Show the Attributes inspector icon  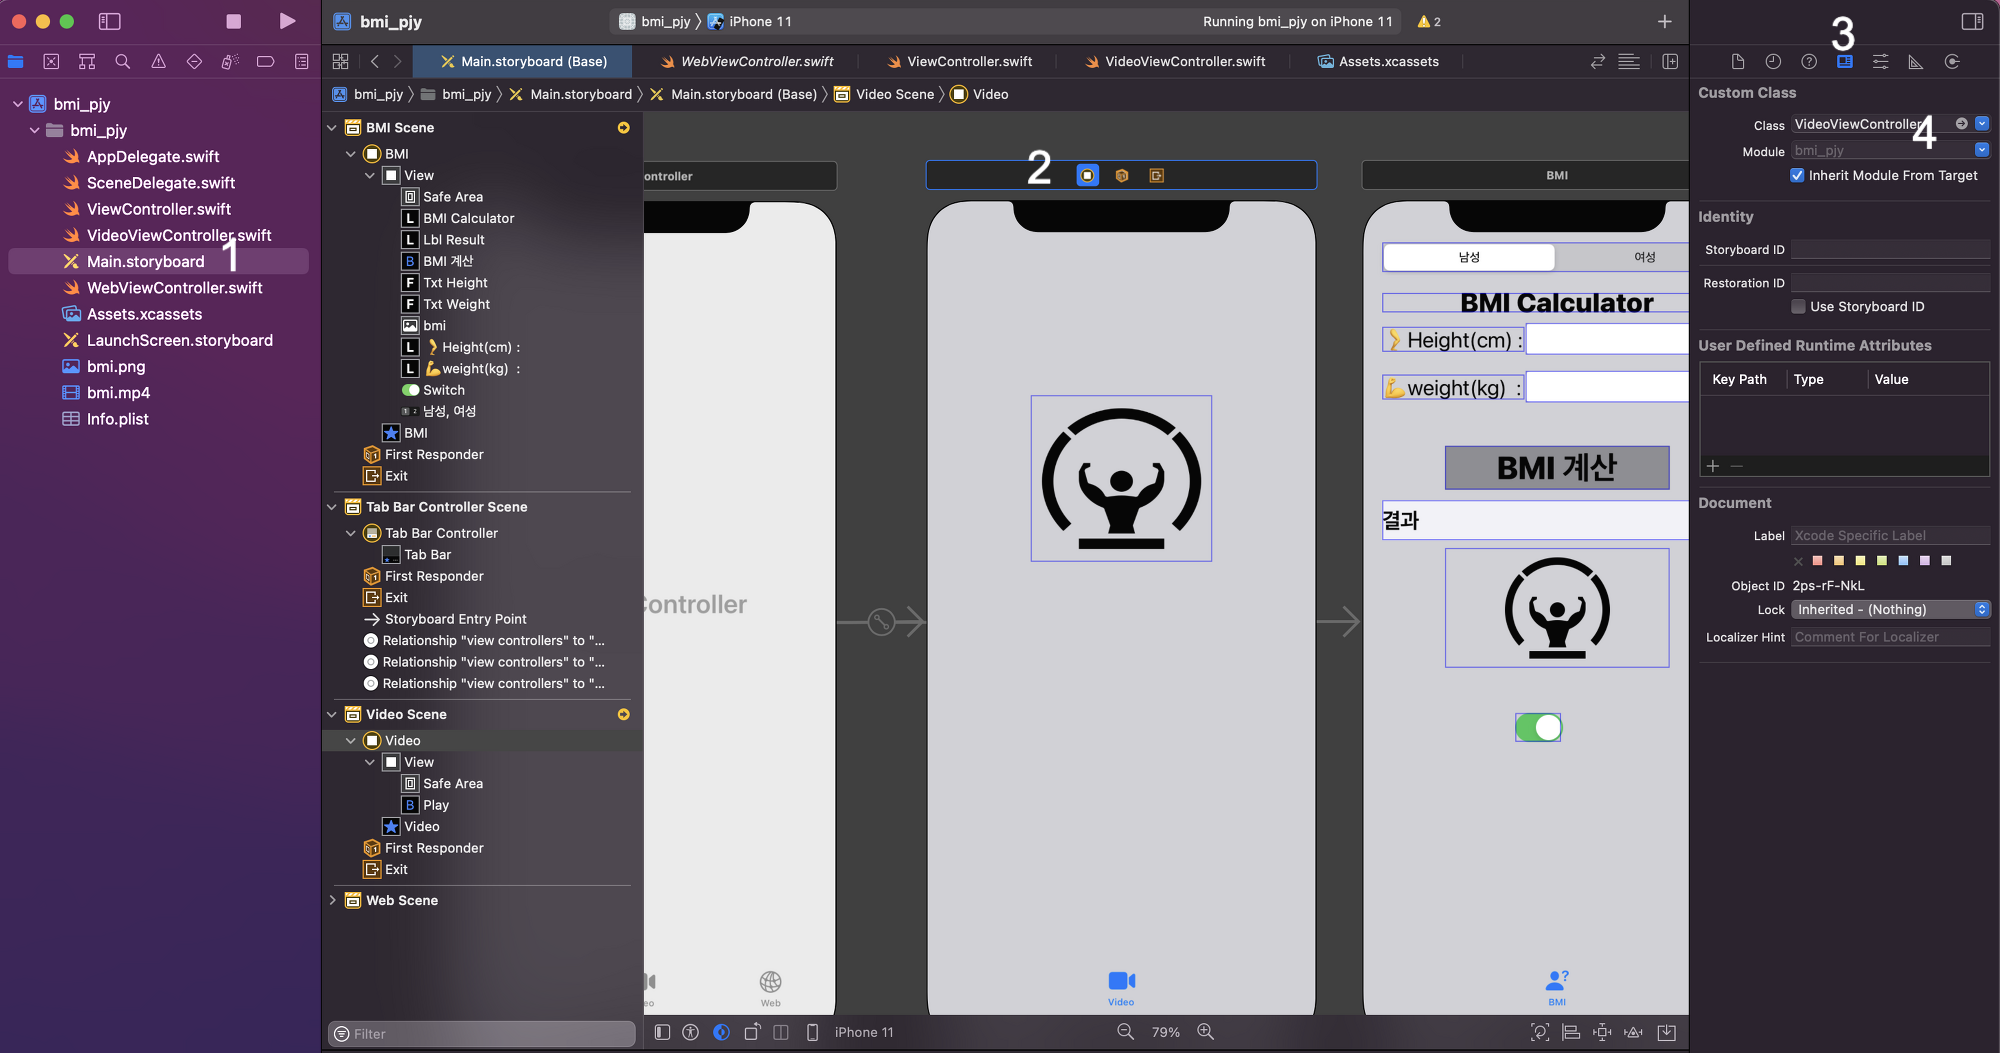[1880, 62]
